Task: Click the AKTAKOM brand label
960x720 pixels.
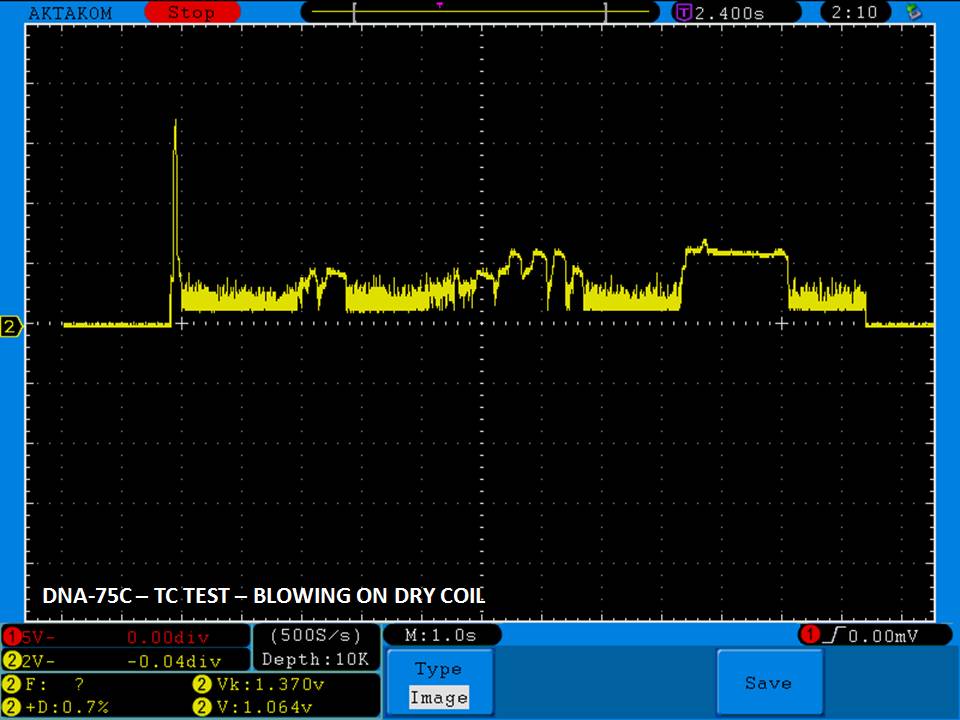Action: [70, 13]
